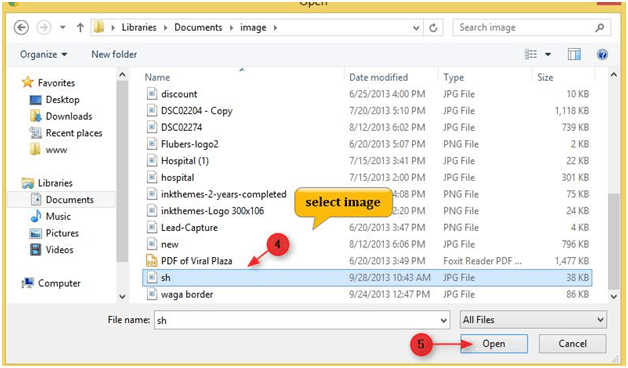Go back using the Back arrow
The height and width of the screenshot is (368, 628).
coord(21,28)
